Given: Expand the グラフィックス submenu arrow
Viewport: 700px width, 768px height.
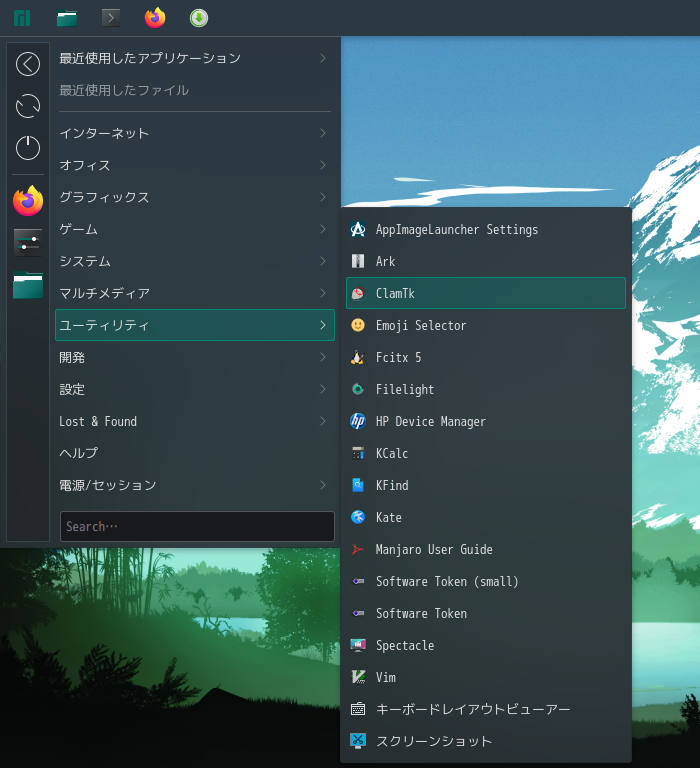Looking at the screenshot, I should click(x=323, y=197).
